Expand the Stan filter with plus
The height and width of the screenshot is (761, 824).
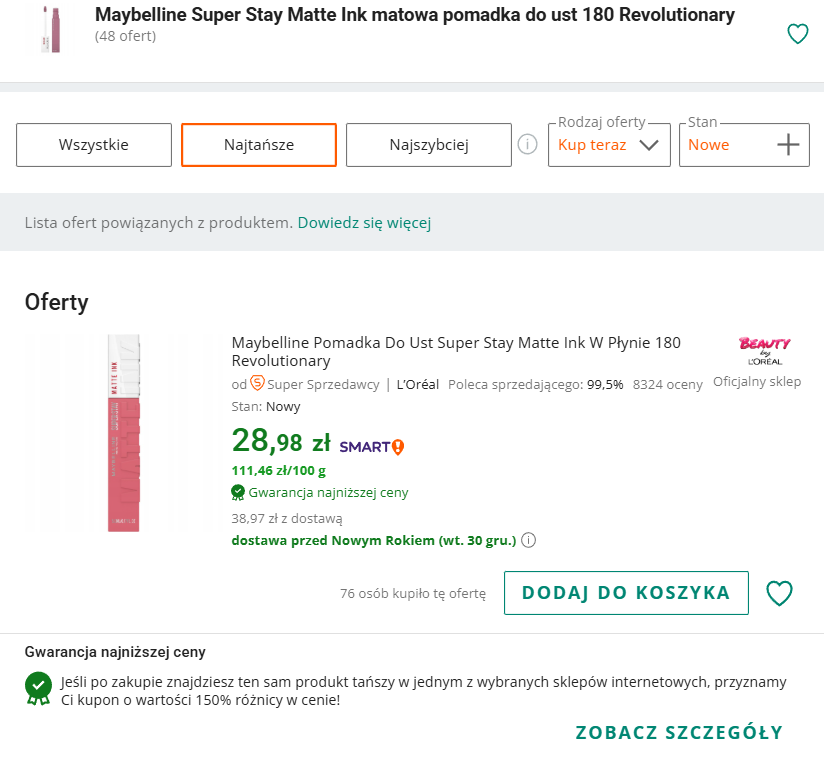tap(788, 145)
